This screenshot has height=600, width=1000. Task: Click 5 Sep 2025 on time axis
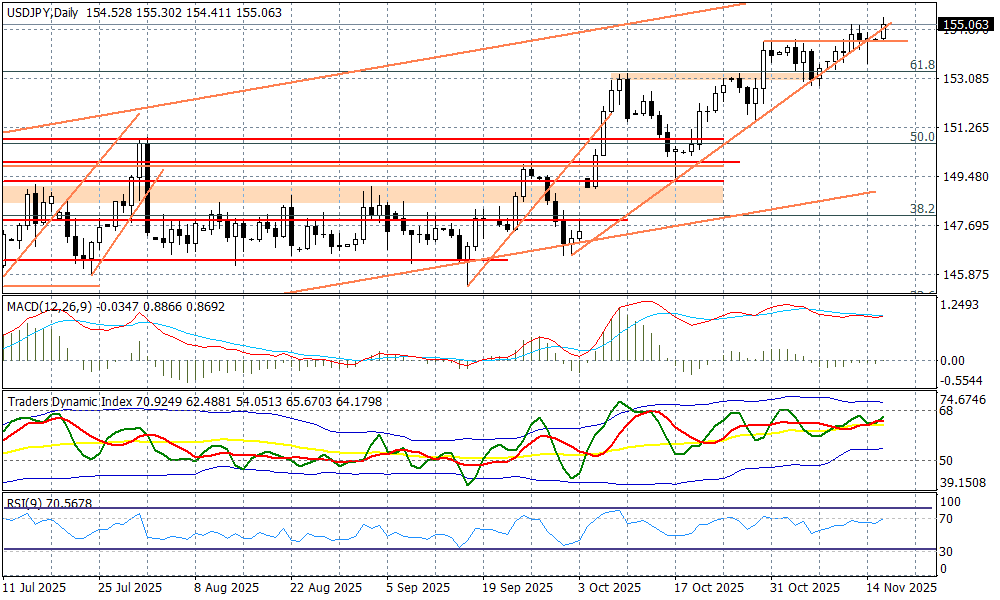coord(416,588)
